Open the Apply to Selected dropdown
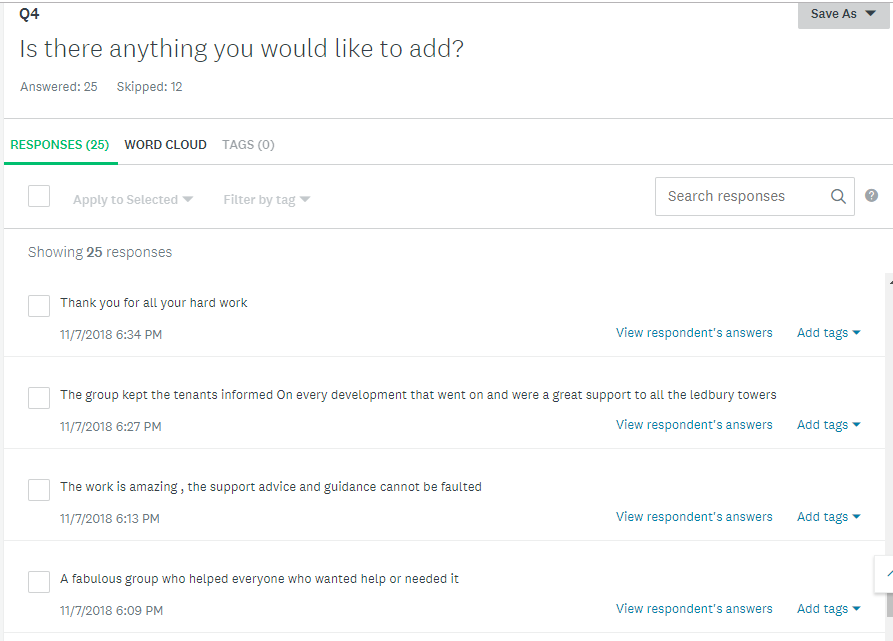 (133, 200)
